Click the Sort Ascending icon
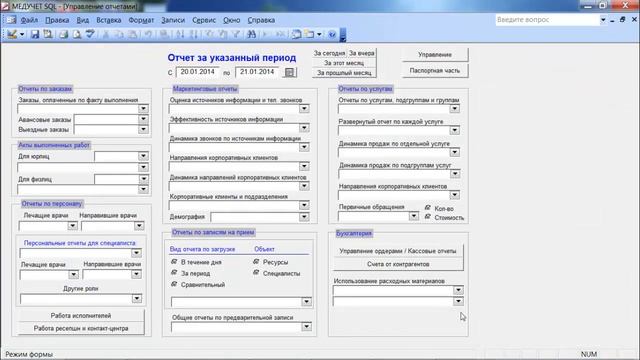 180,35
